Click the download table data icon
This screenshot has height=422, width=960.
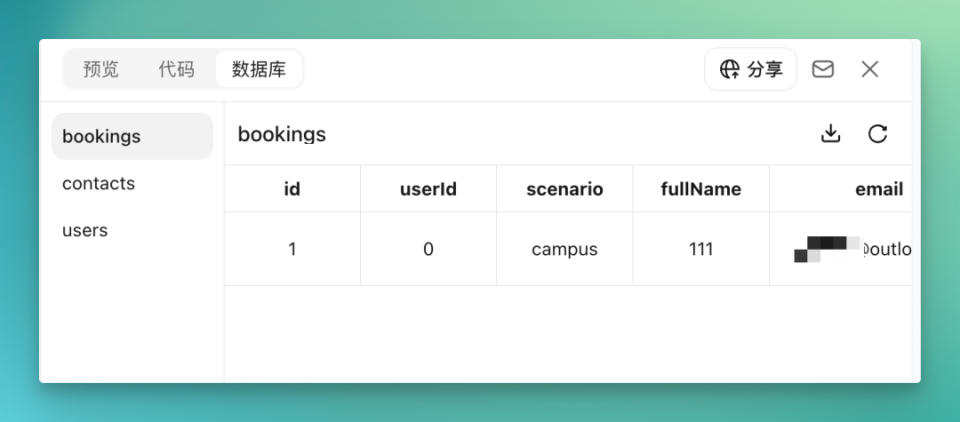click(x=830, y=134)
